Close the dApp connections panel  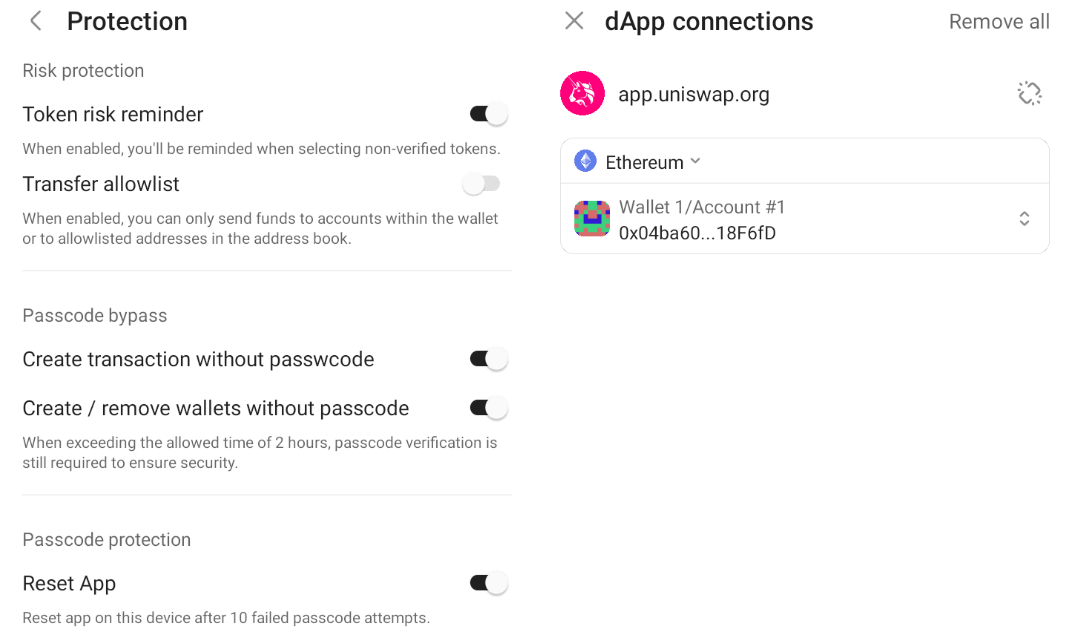pyautogui.click(x=574, y=21)
